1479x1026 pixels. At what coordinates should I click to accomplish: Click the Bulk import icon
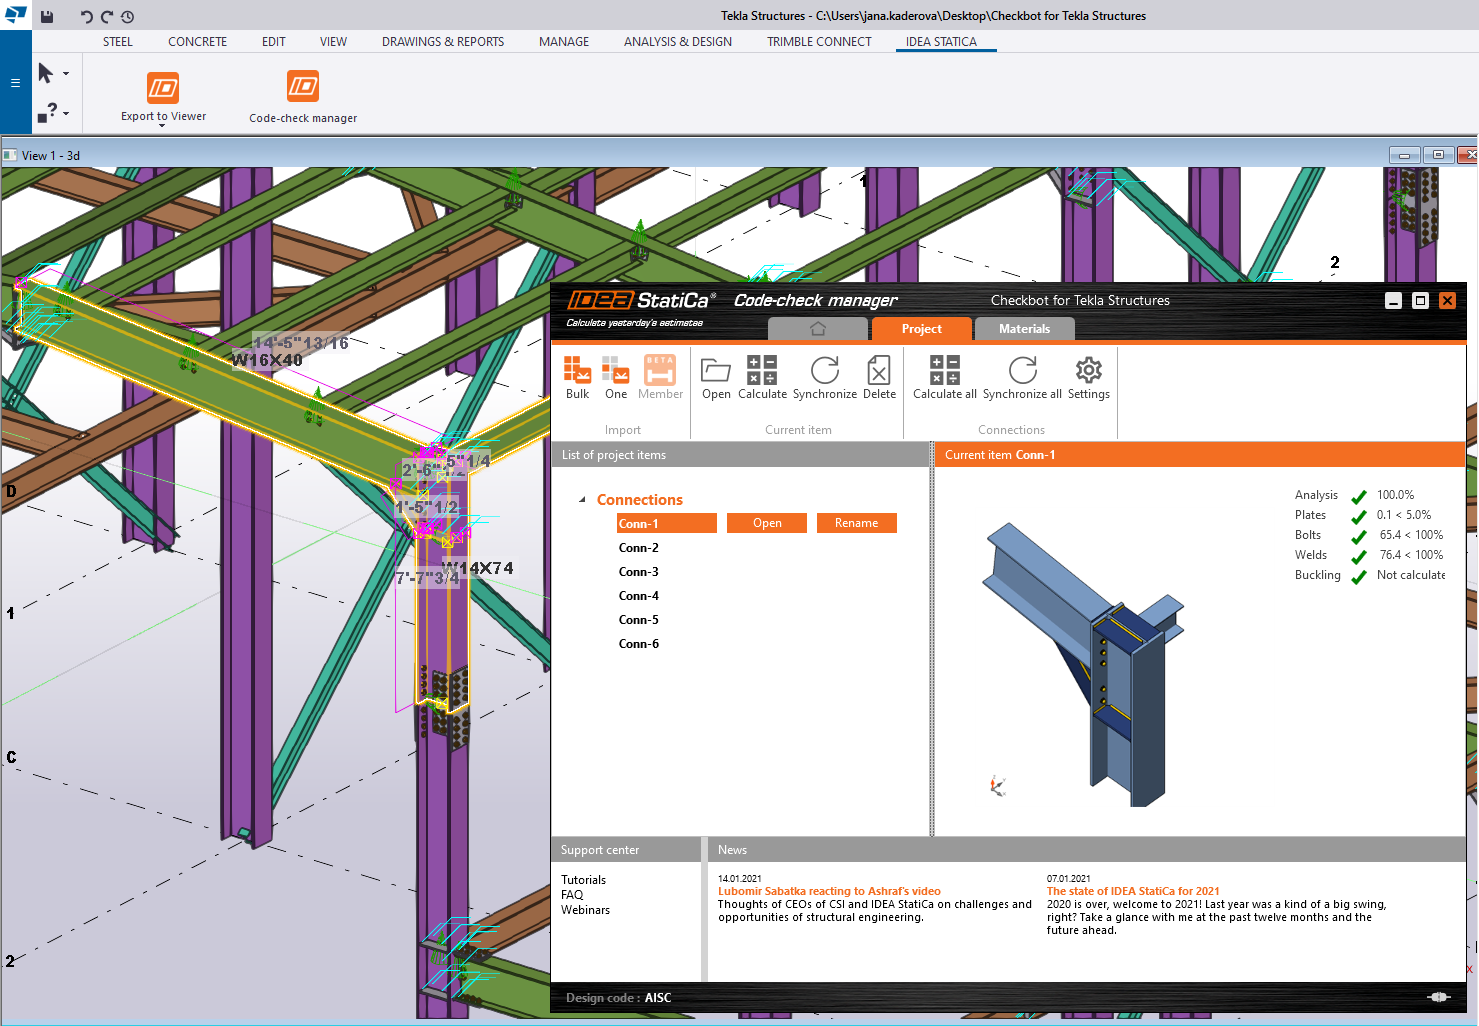pos(577,371)
